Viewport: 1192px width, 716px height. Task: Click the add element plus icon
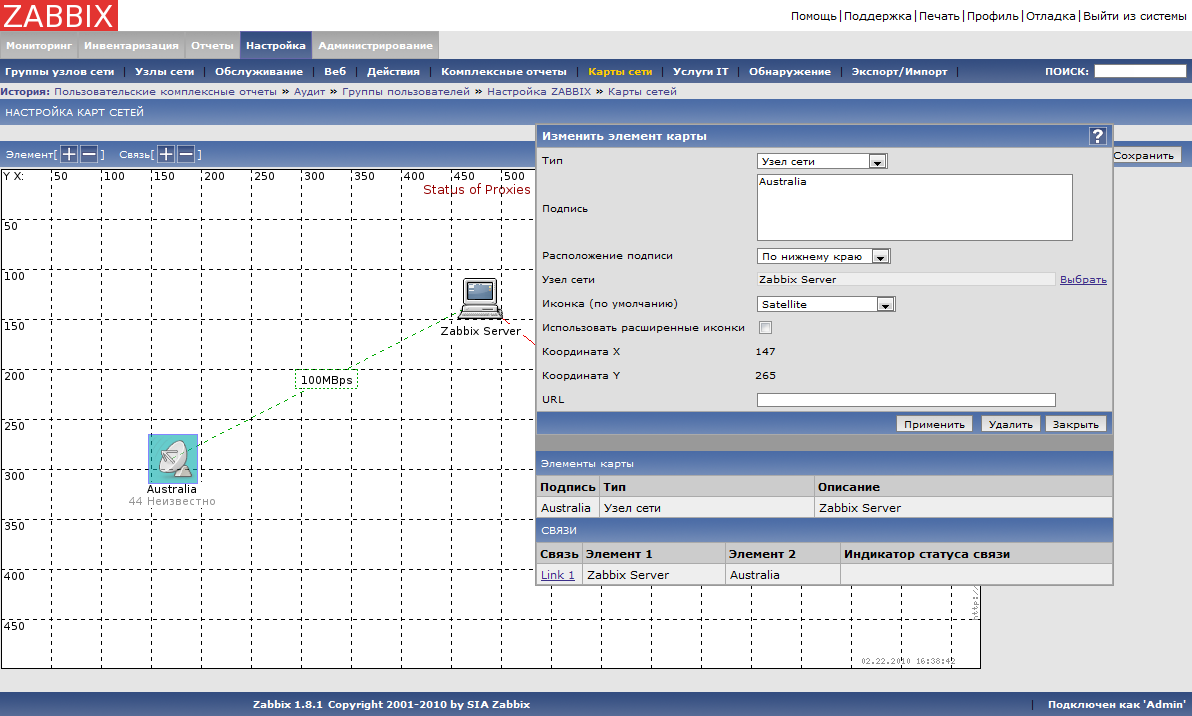[69, 154]
